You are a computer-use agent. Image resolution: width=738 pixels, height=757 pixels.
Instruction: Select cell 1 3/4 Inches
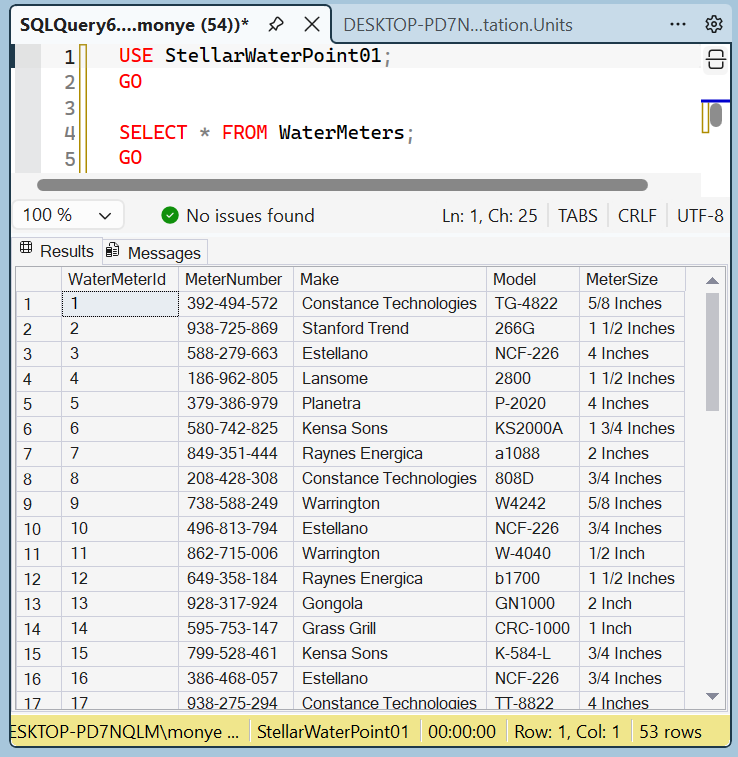(x=632, y=429)
